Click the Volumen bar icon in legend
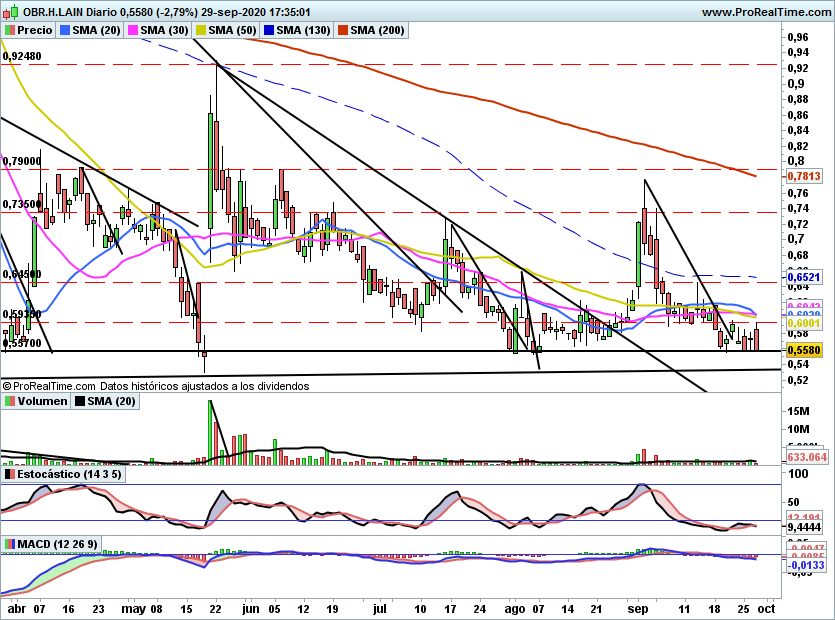 10,402
